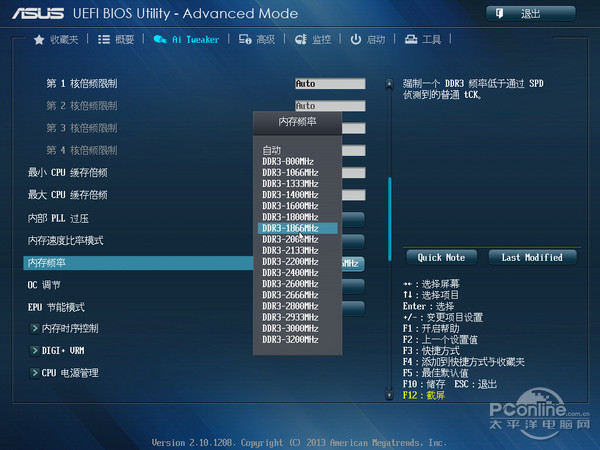The image size is (600, 450).
Task: Click the power icon for 启动 boot
Action: [355, 39]
